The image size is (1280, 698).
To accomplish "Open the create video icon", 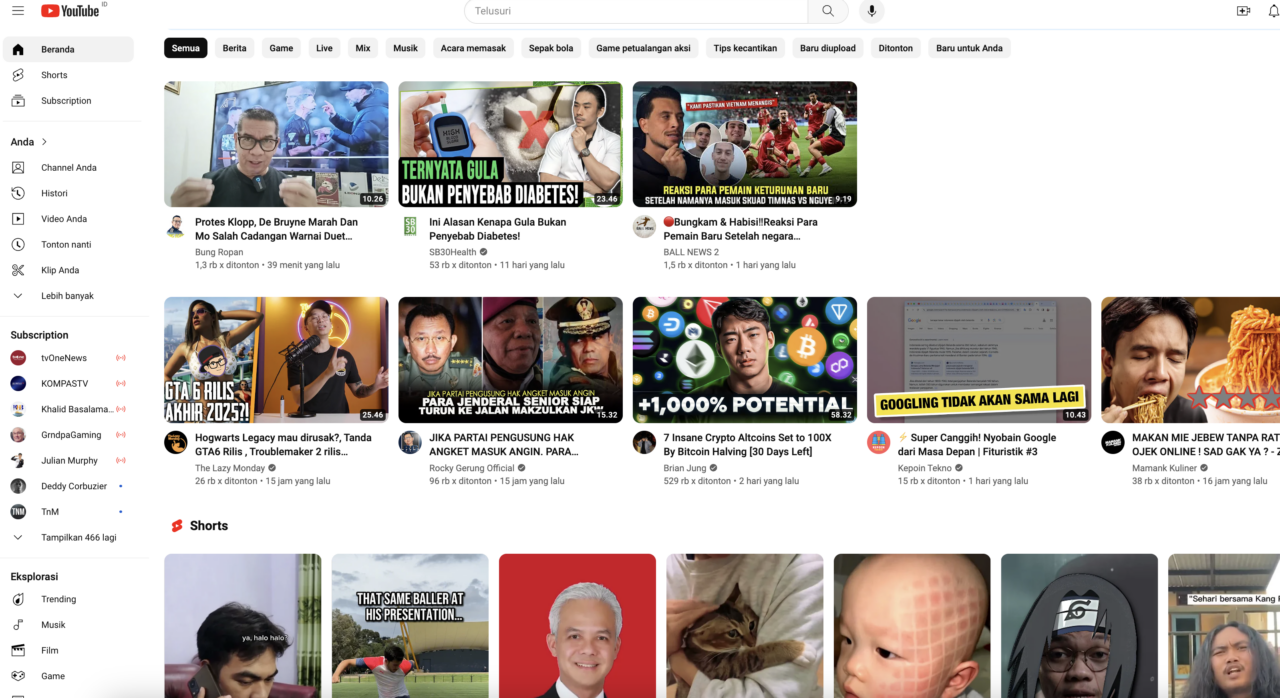I will pos(1243,11).
